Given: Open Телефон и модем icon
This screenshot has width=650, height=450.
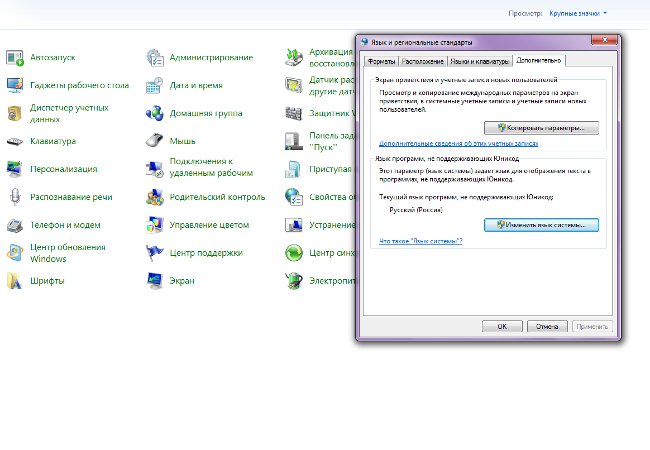Looking at the screenshot, I should pos(15,225).
